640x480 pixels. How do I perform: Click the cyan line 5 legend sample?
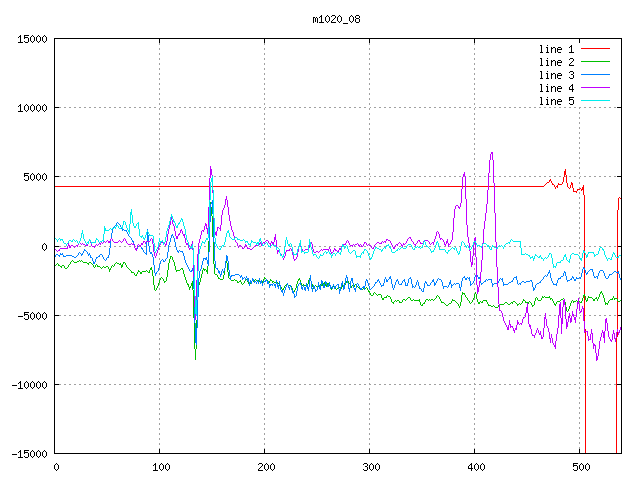click(x=595, y=101)
